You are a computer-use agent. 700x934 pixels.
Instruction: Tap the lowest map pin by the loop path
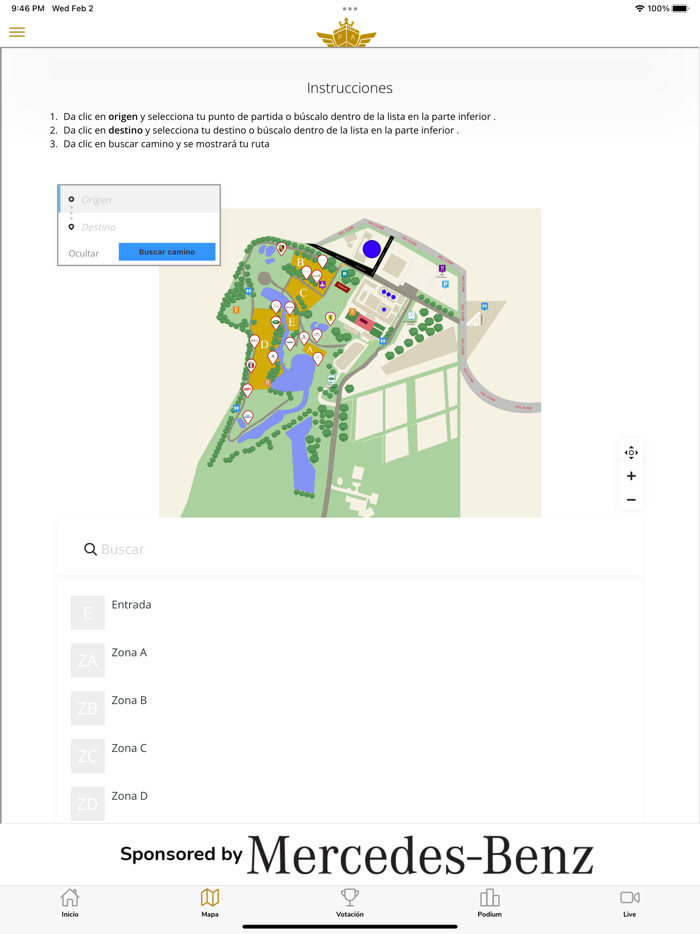tap(248, 417)
